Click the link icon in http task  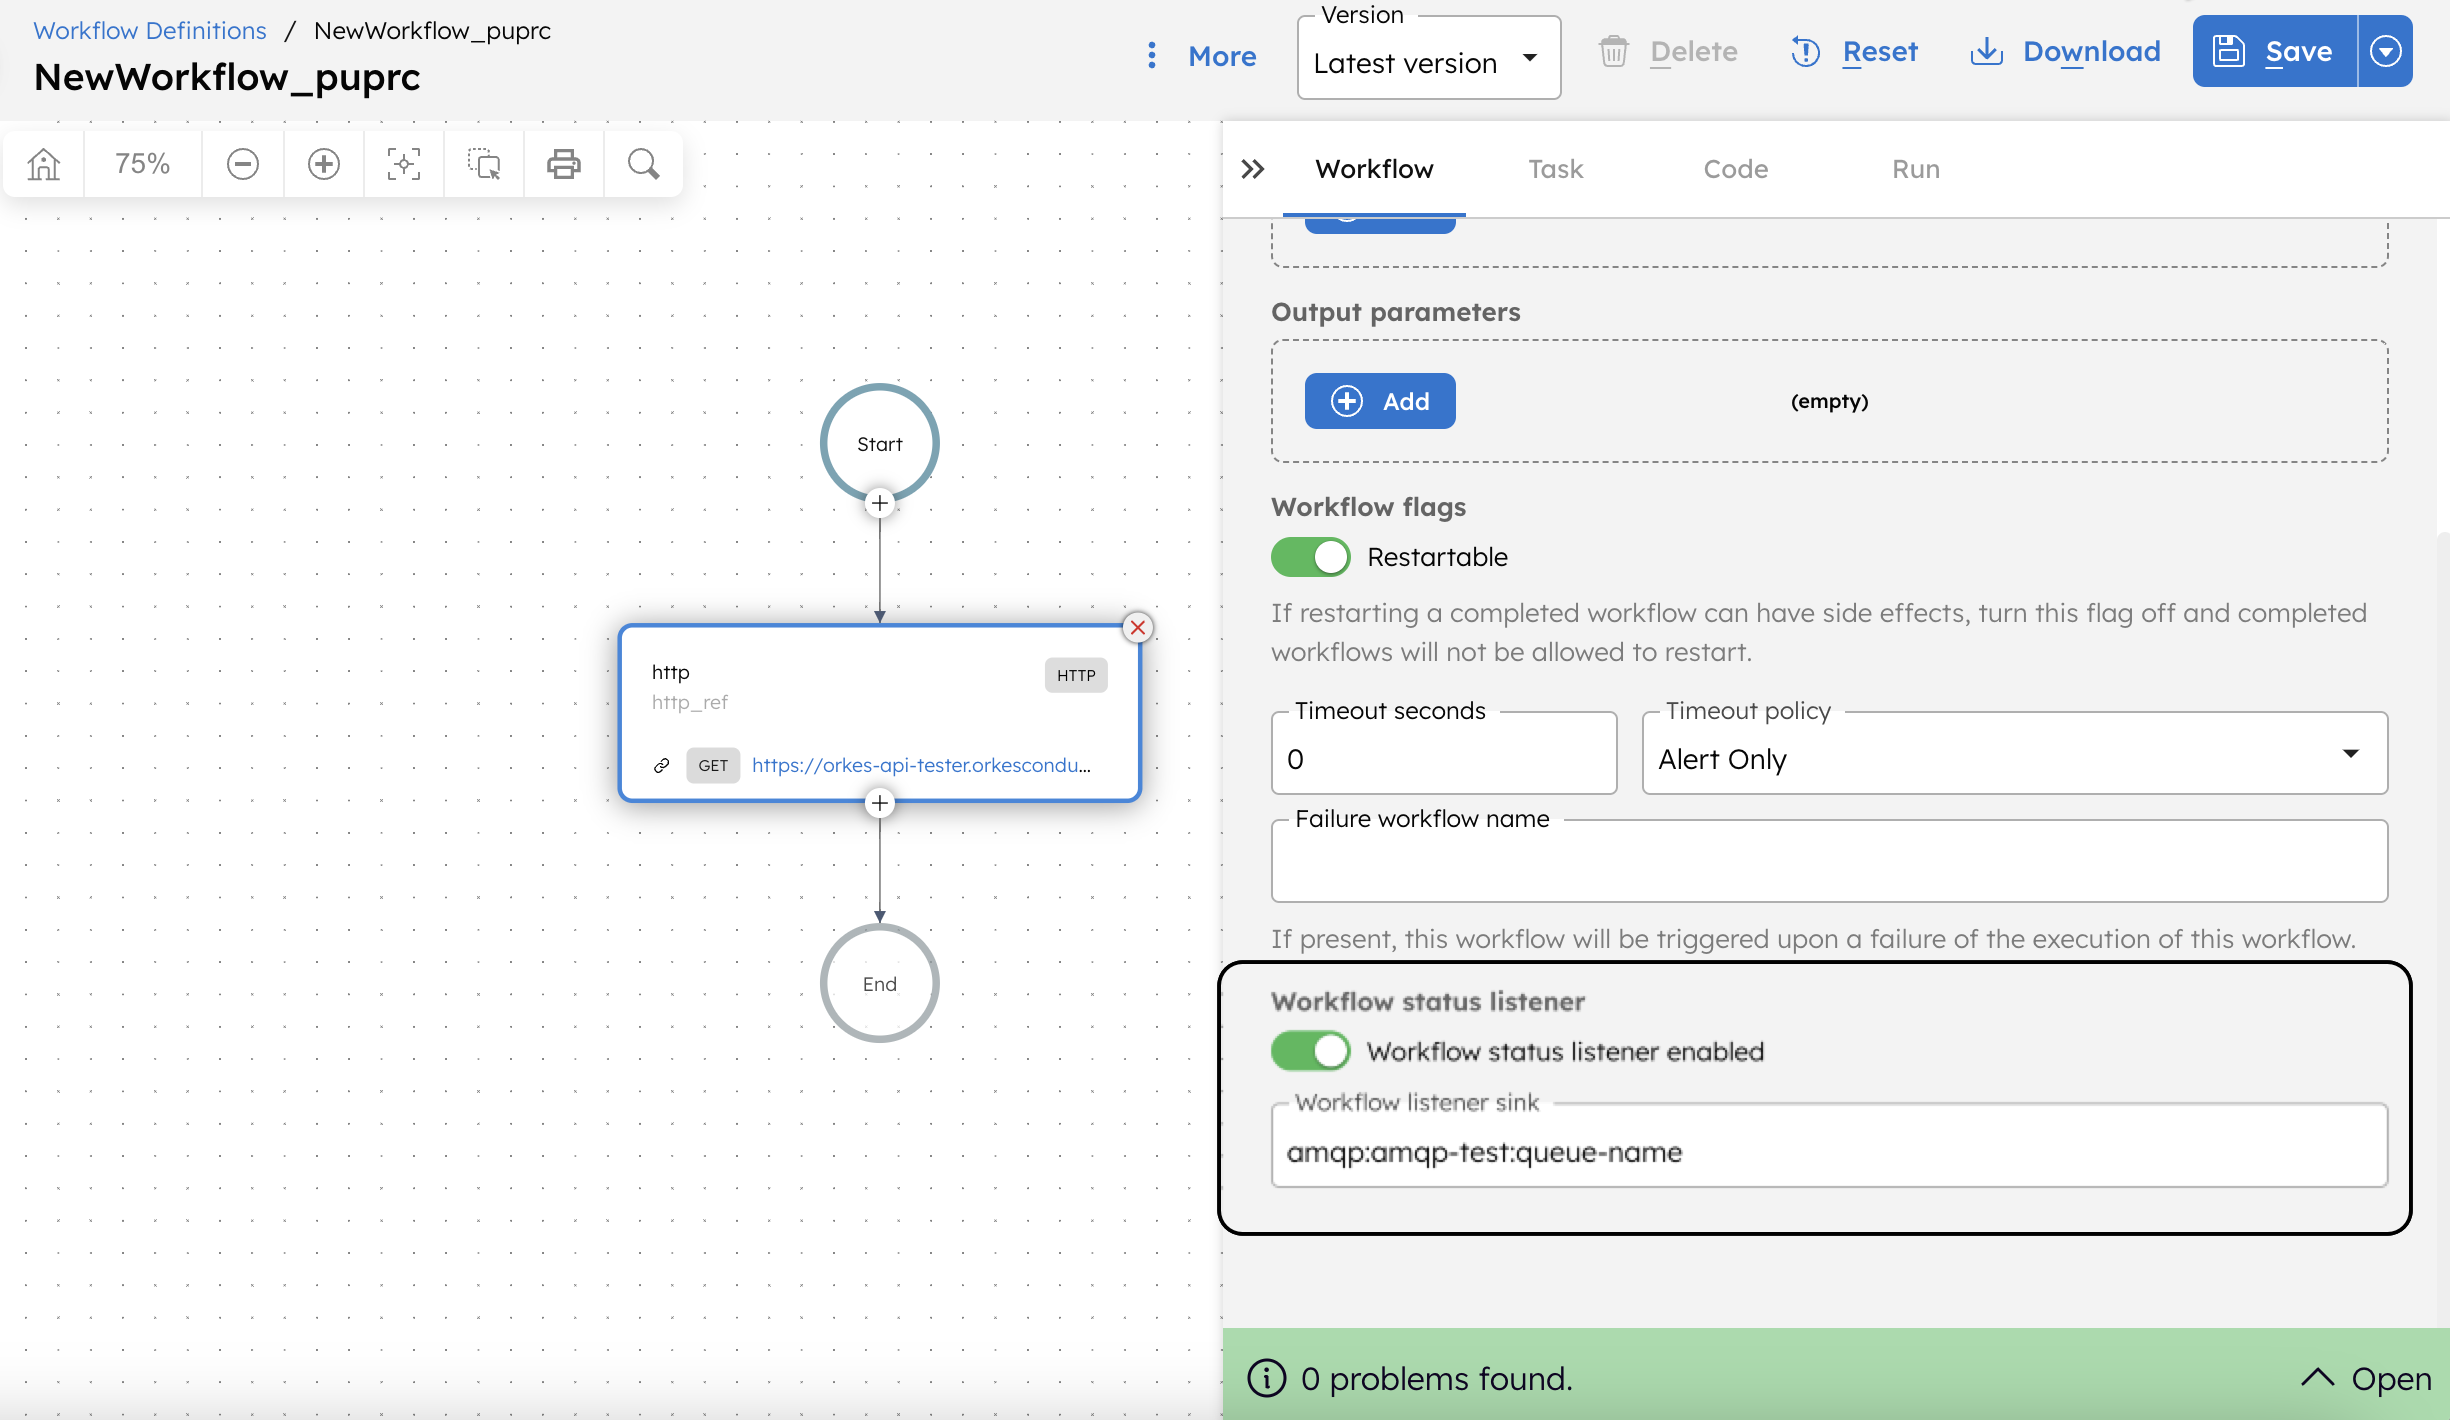[661, 765]
